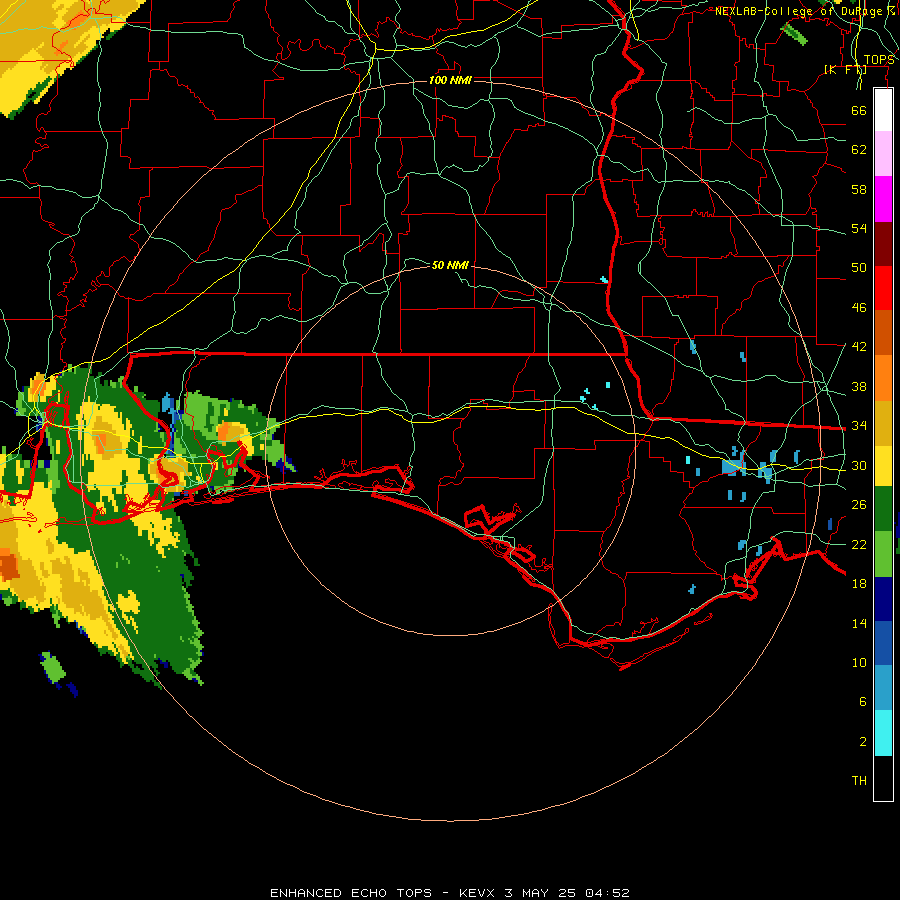Click the legend value 34

click(859, 425)
